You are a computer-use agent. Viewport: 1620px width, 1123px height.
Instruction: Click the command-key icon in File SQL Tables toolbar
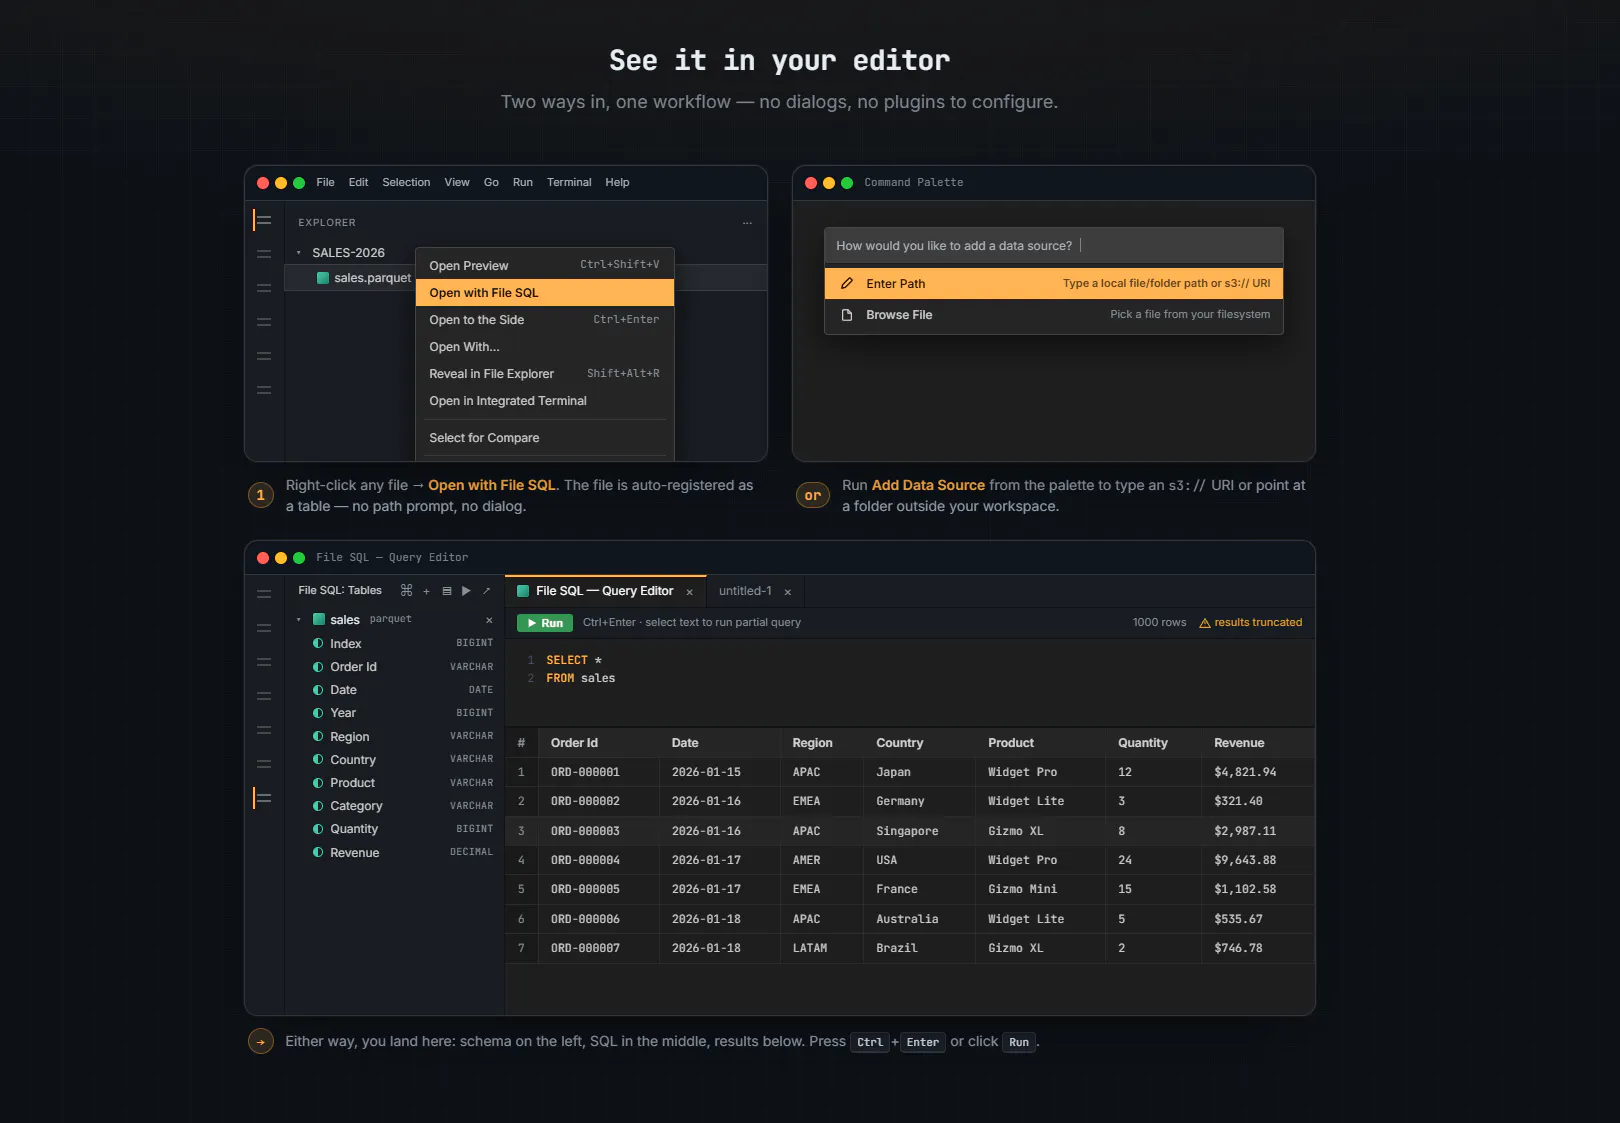[406, 591]
